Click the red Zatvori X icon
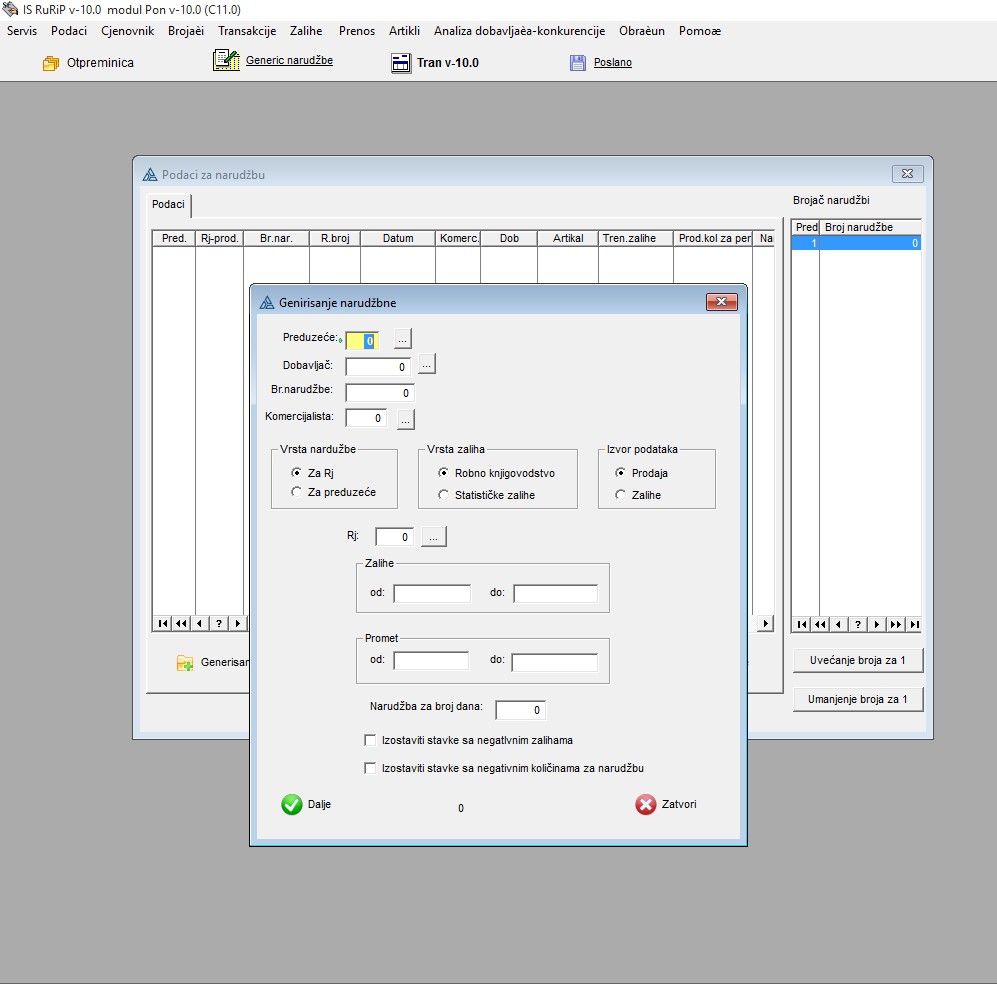Image resolution: width=997 pixels, height=985 pixels. coord(646,805)
